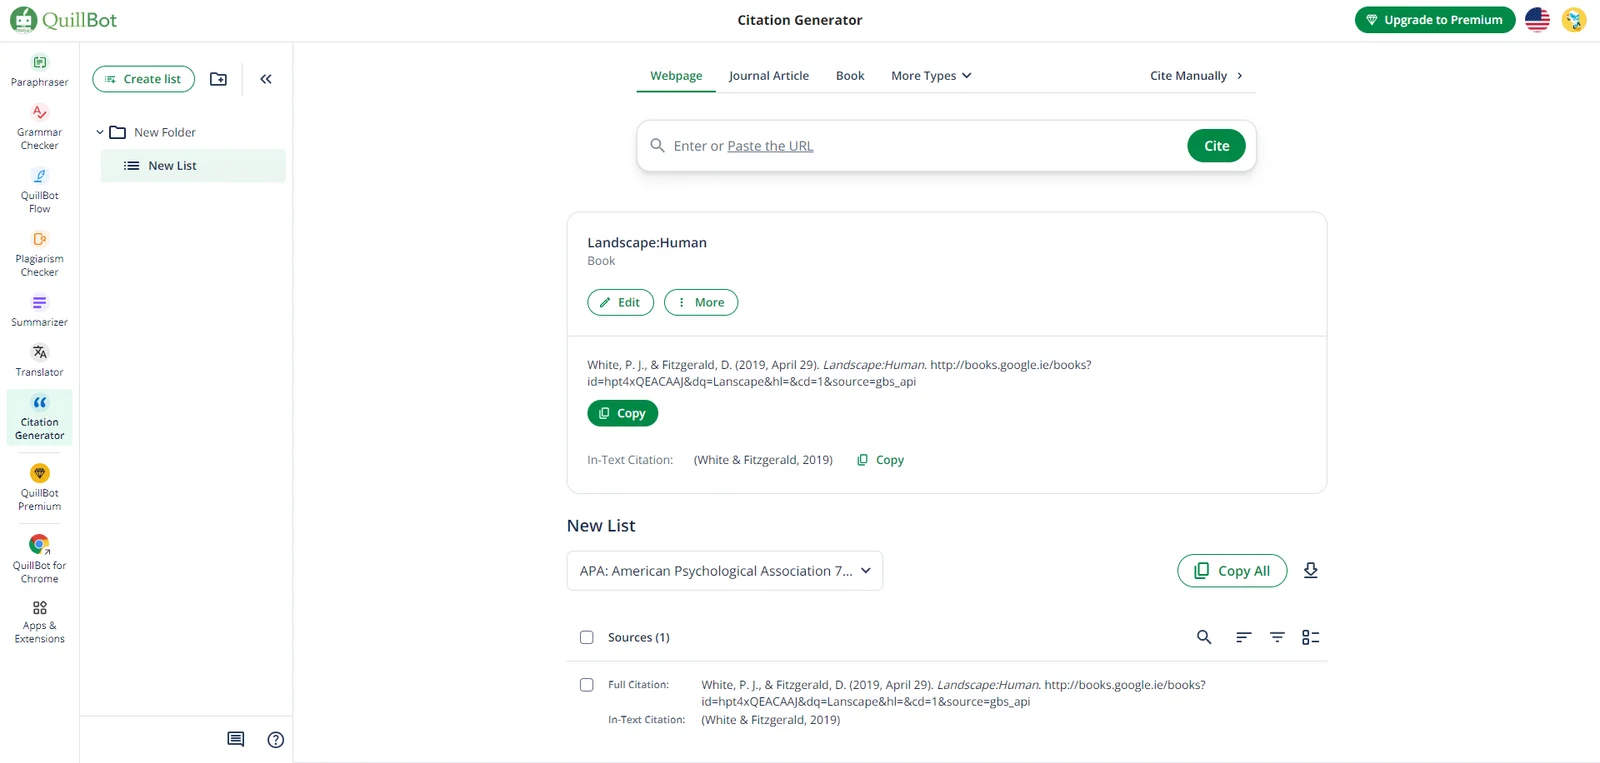1600x763 pixels.
Task: Click the new folder icon
Action: [x=218, y=79]
